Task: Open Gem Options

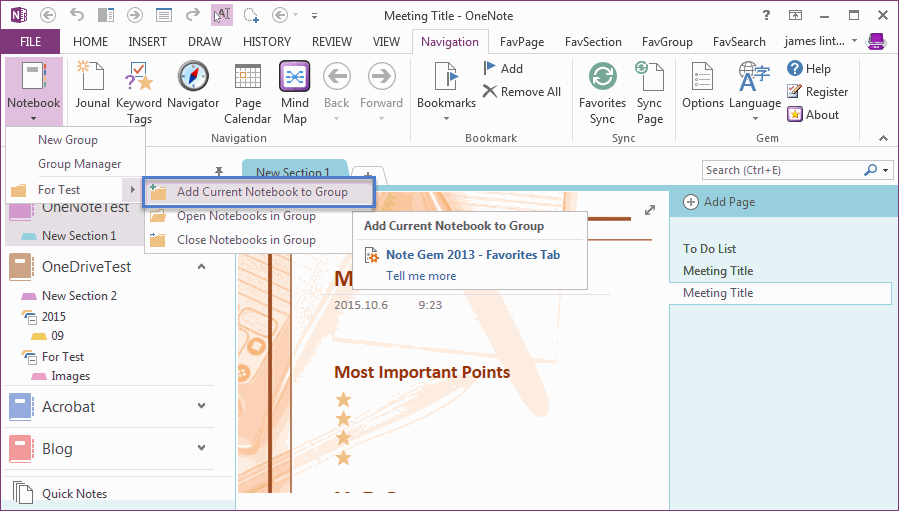Action: (703, 86)
